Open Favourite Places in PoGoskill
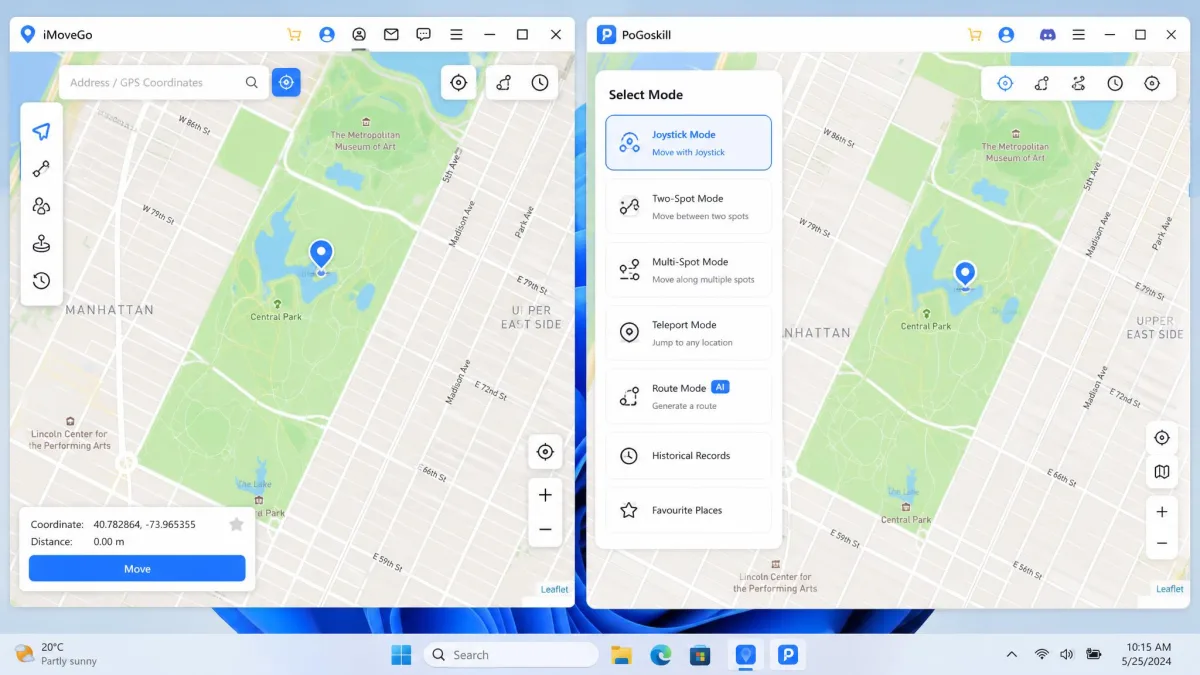This screenshot has width=1200, height=675. 688,510
